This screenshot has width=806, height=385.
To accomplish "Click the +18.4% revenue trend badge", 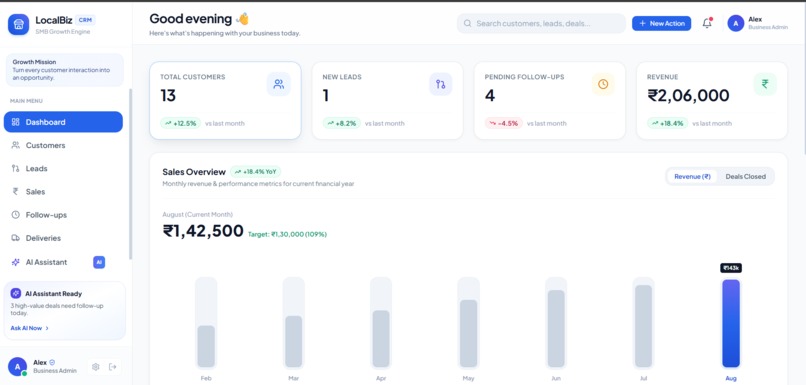I will (667, 123).
